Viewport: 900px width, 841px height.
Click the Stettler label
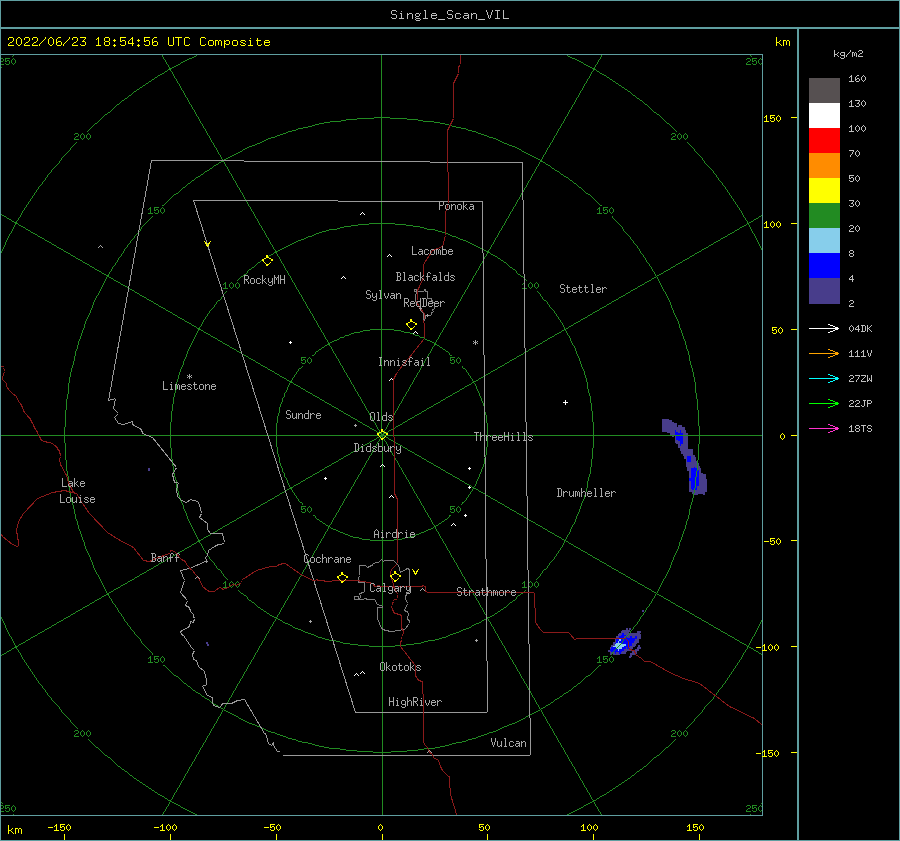click(583, 289)
